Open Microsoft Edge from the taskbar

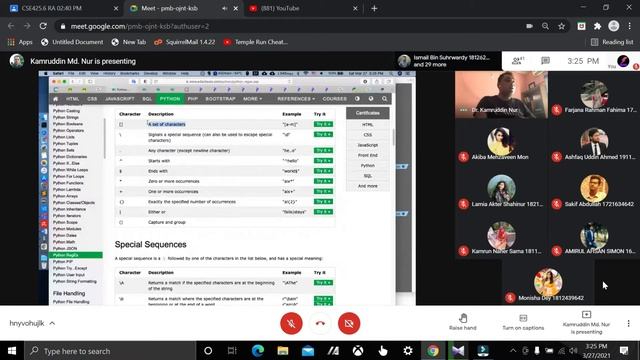[x=258, y=351]
